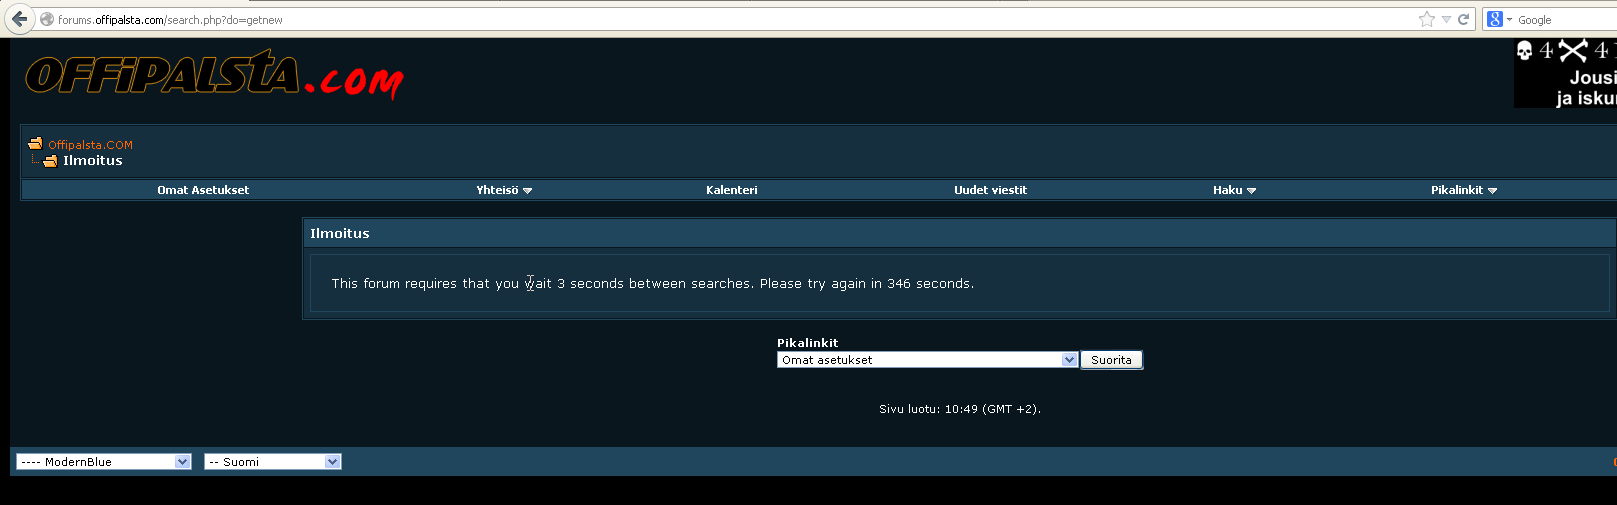Click the Google search engine icon

pyautogui.click(x=1495, y=19)
